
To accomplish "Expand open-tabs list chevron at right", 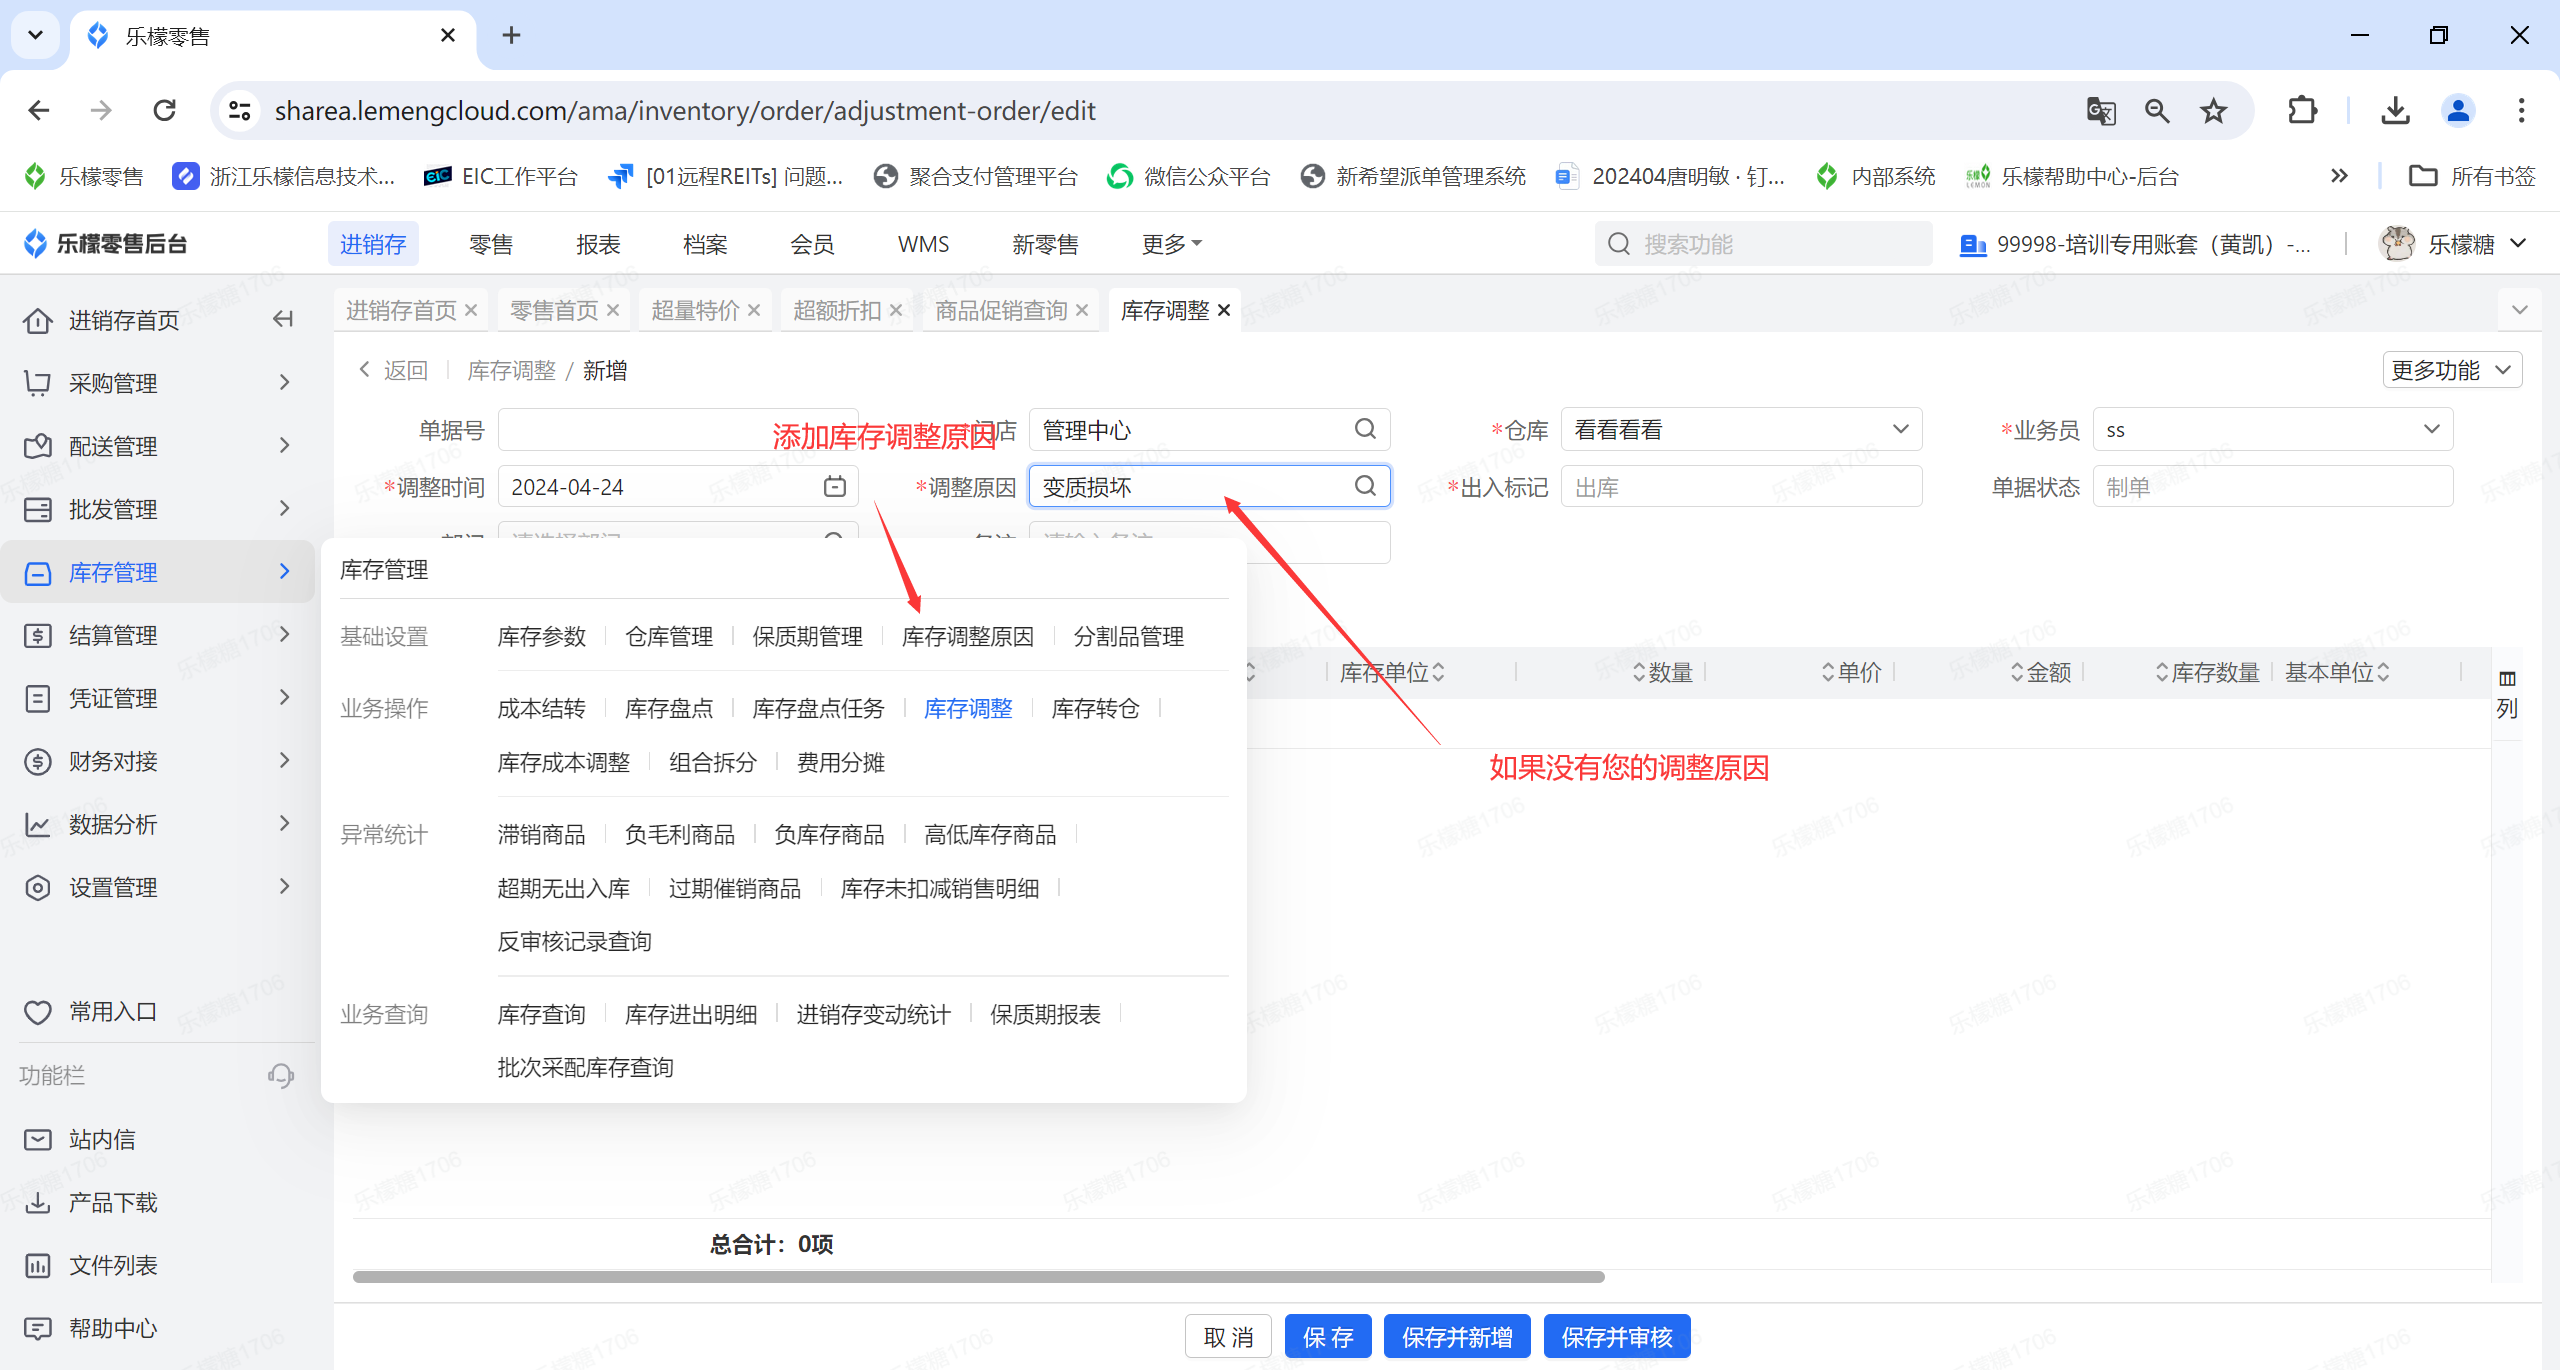I will (2520, 310).
